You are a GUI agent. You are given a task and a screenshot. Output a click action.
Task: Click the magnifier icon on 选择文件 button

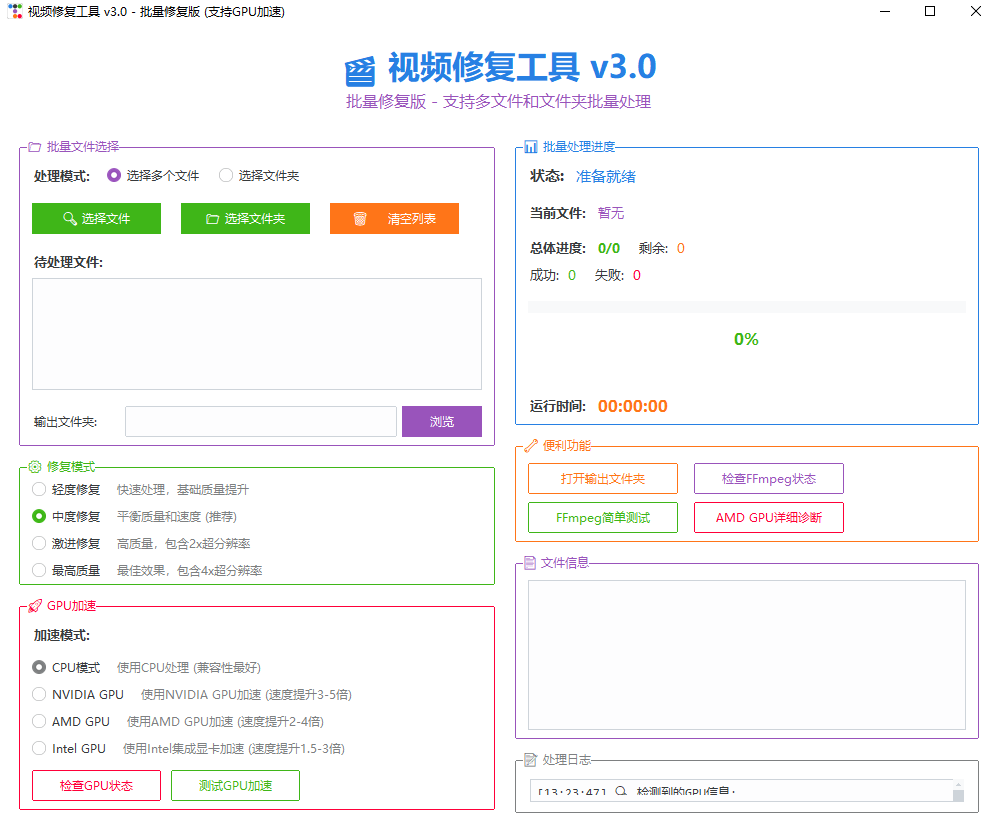(69, 219)
